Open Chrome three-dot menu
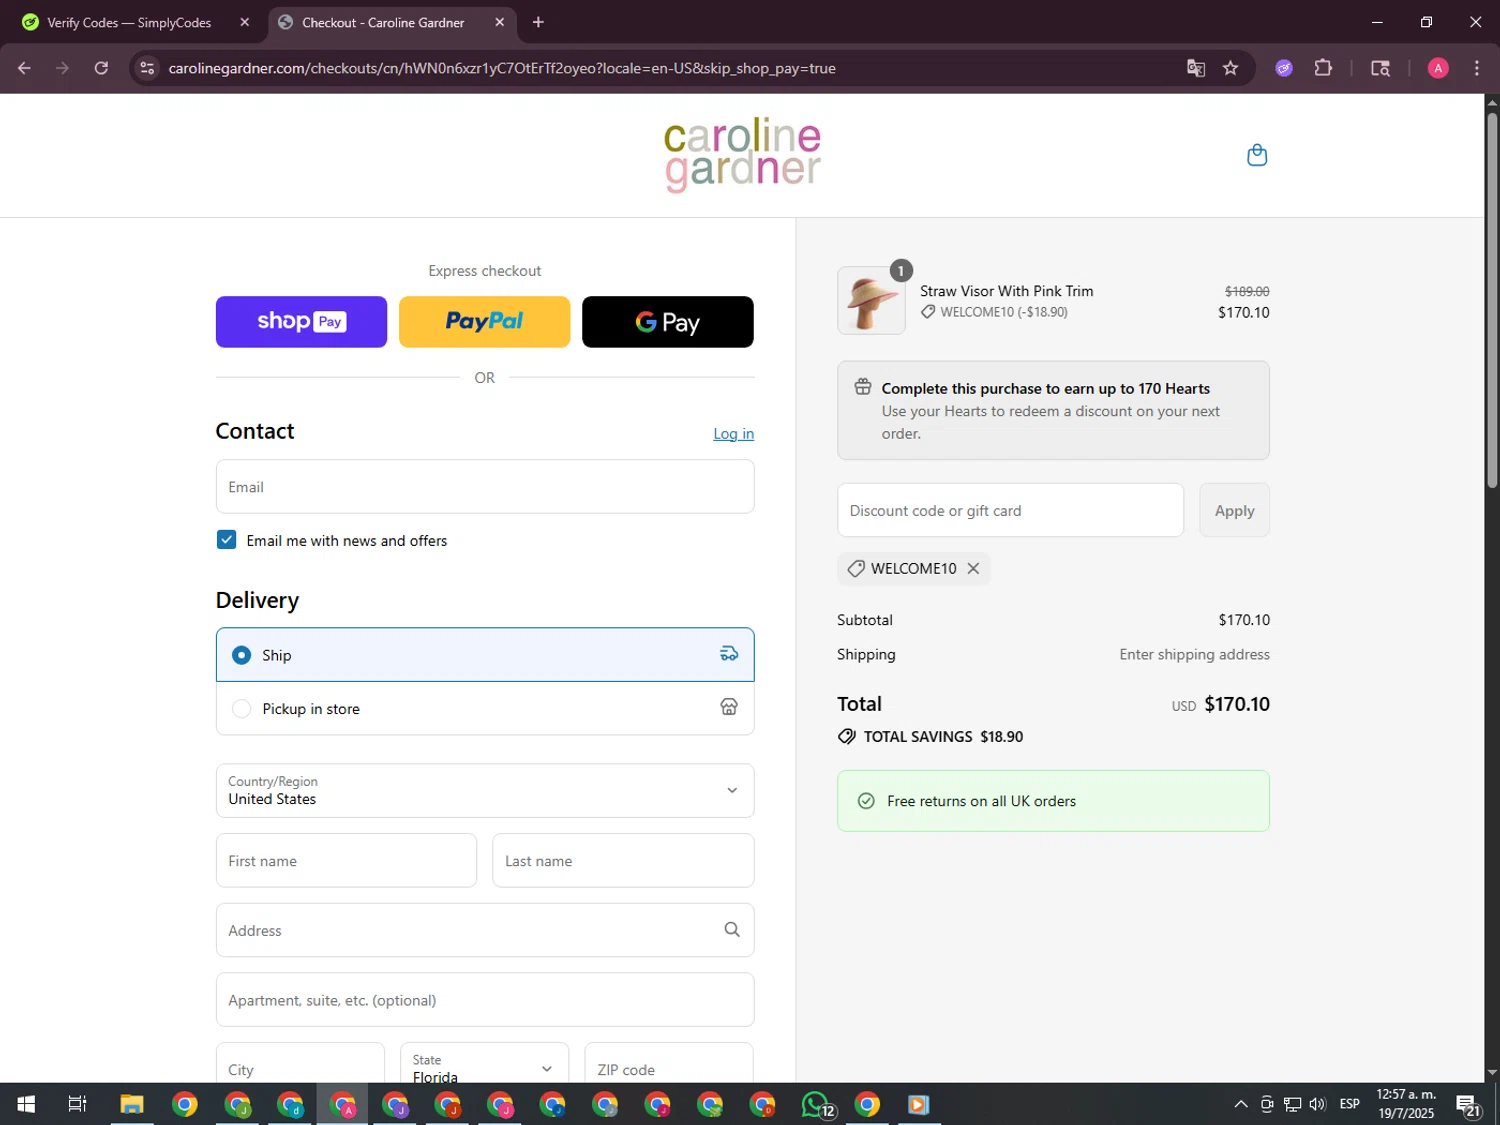Image resolution: width=1500 pixels, height=1125 pixels. pos(1477,68)
